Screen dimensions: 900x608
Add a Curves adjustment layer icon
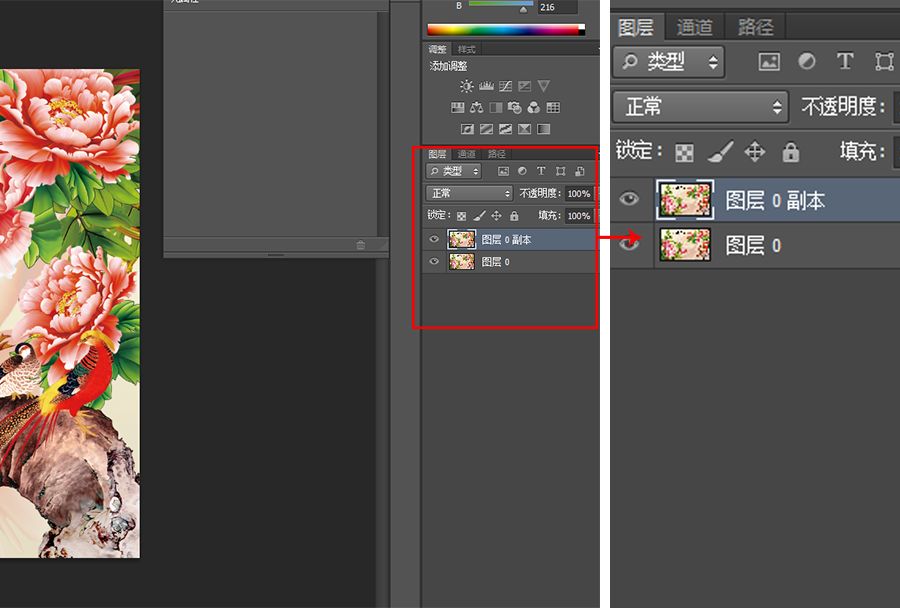(505, 86)
